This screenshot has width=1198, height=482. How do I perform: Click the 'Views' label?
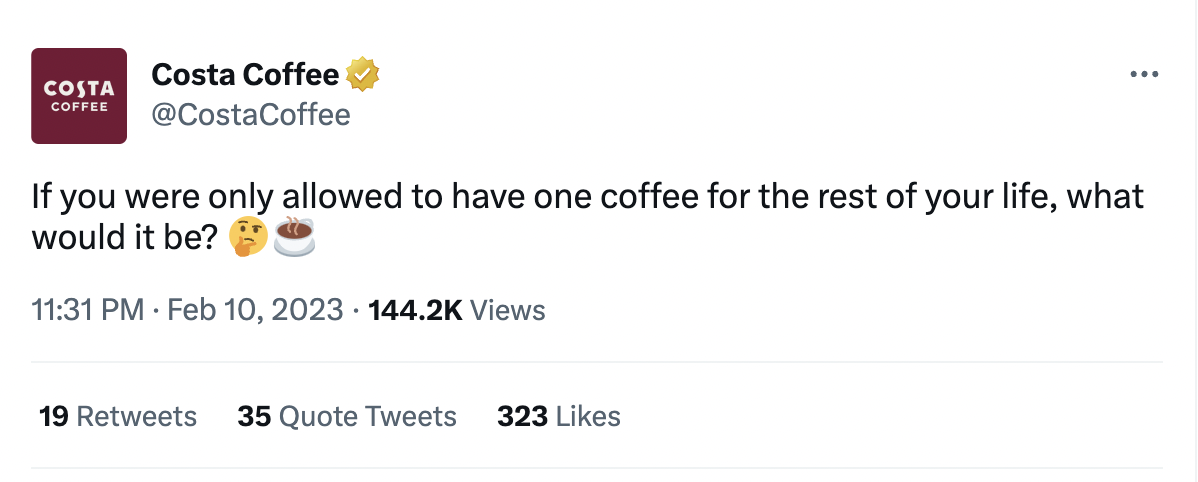click(x=507, y=310)
